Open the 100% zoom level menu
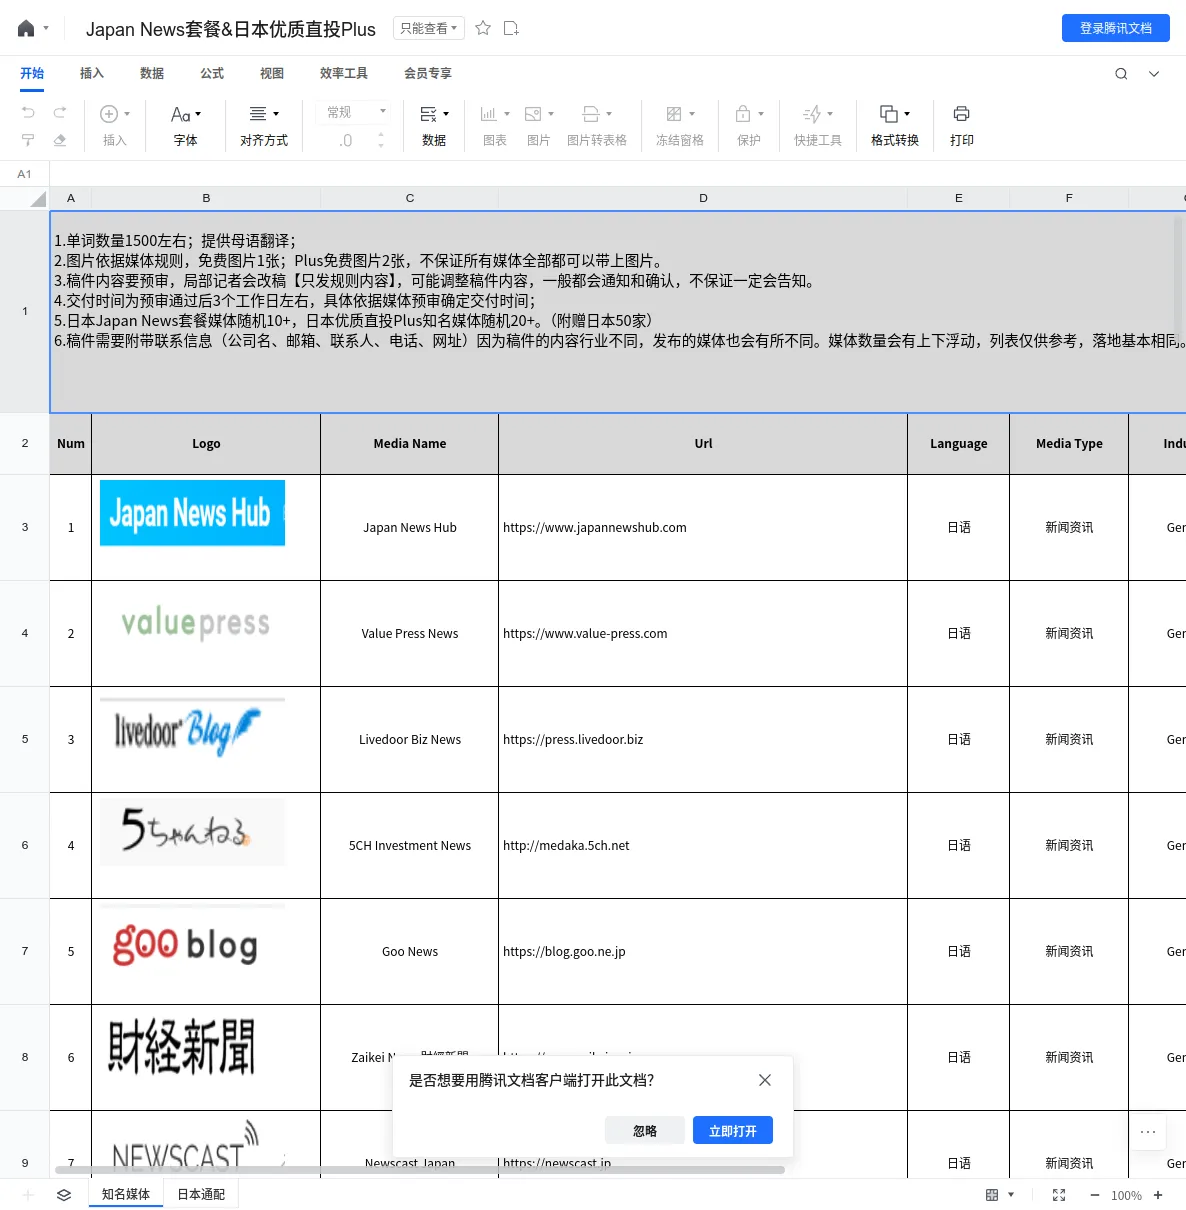The height and width of the screenshot is (1210, 1186). 1126,1195
